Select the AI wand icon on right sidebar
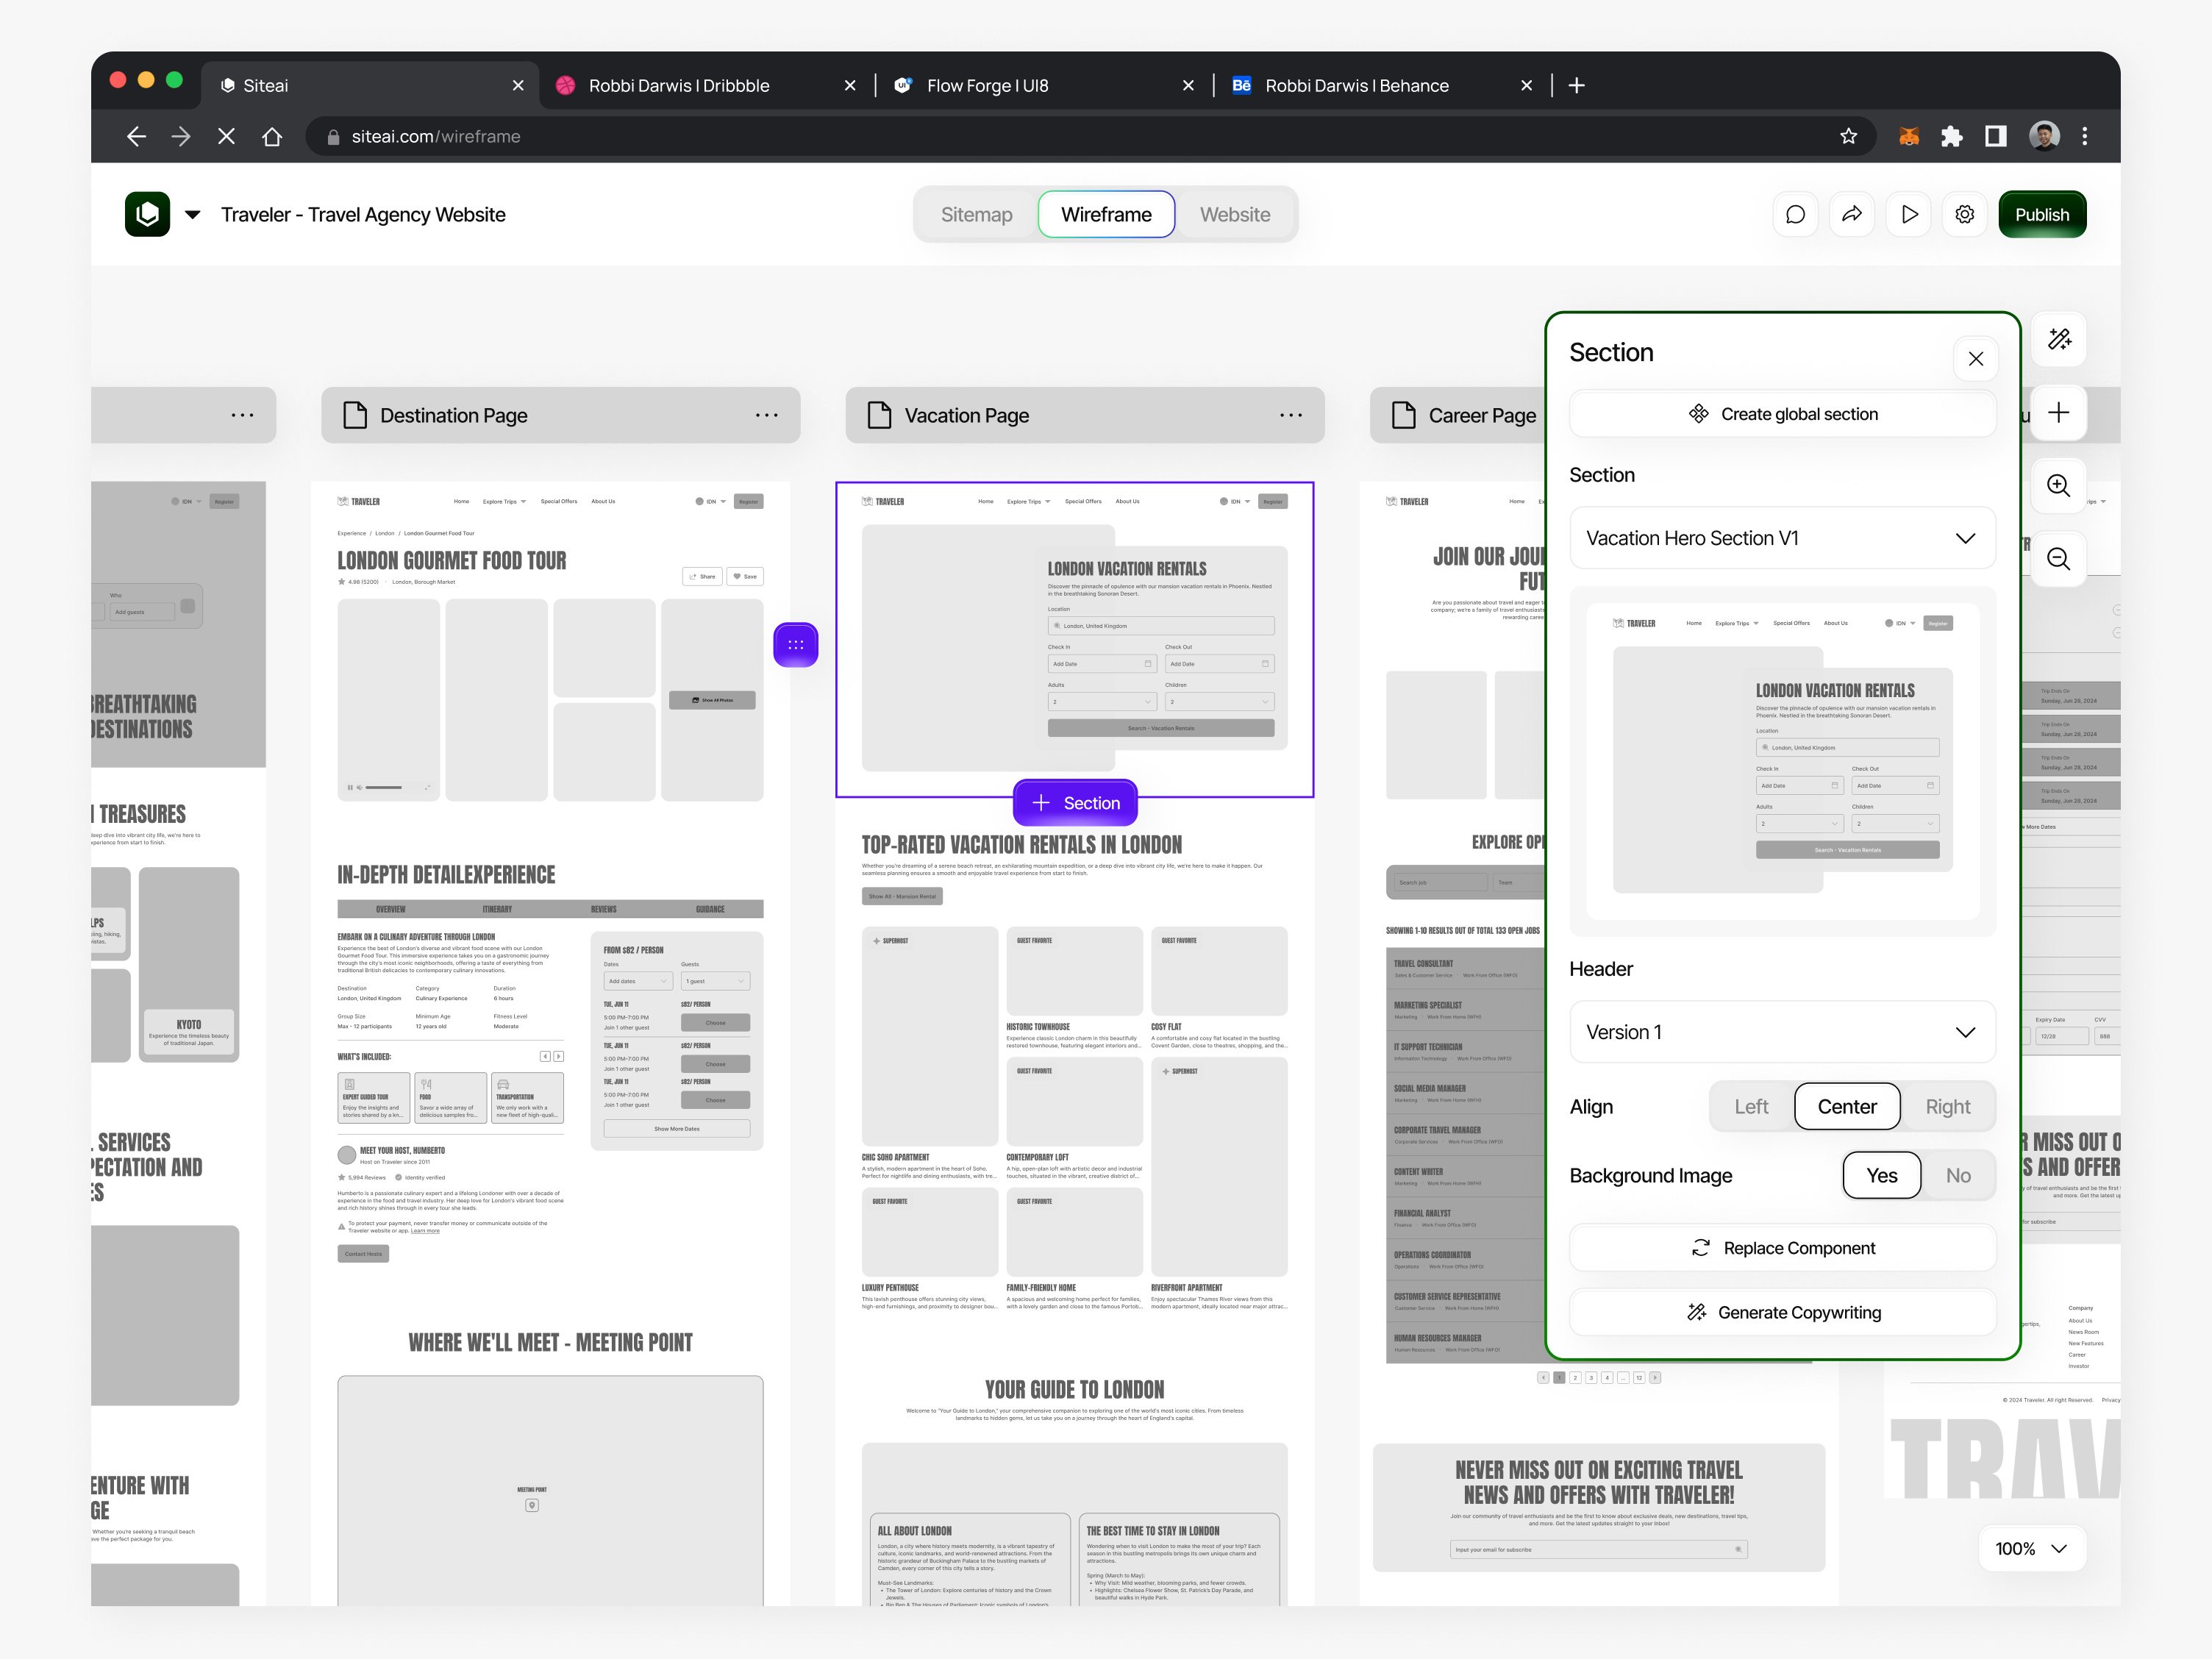The height and width of the screenshot is (1659, 2212). point(2060,339)
